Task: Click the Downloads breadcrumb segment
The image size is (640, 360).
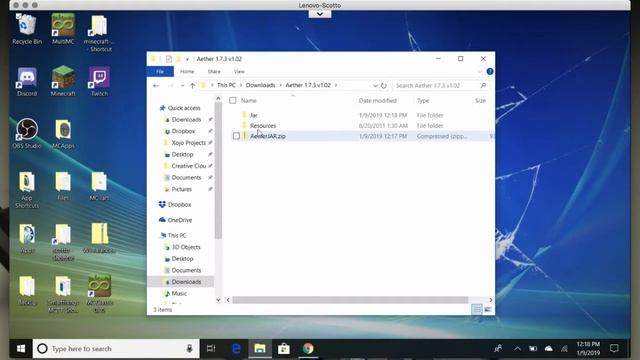Action: (x=260, y=85)
